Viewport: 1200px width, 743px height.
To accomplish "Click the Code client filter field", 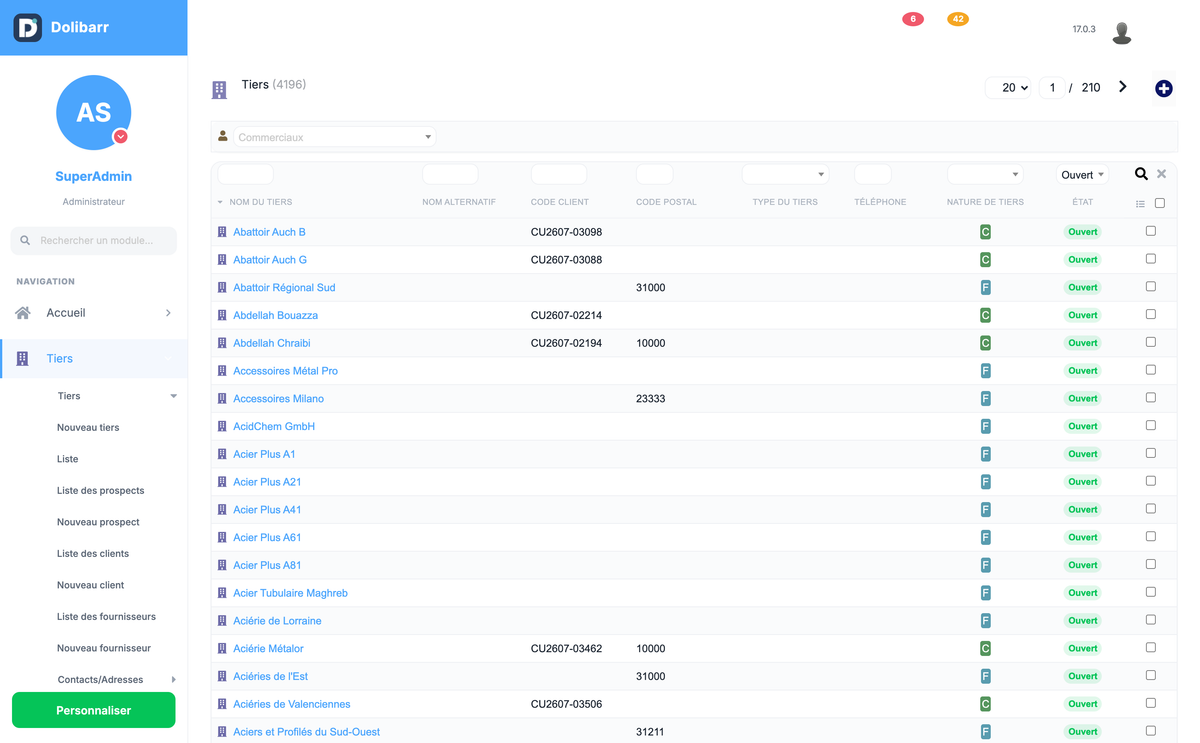I will tap(558, 174).
